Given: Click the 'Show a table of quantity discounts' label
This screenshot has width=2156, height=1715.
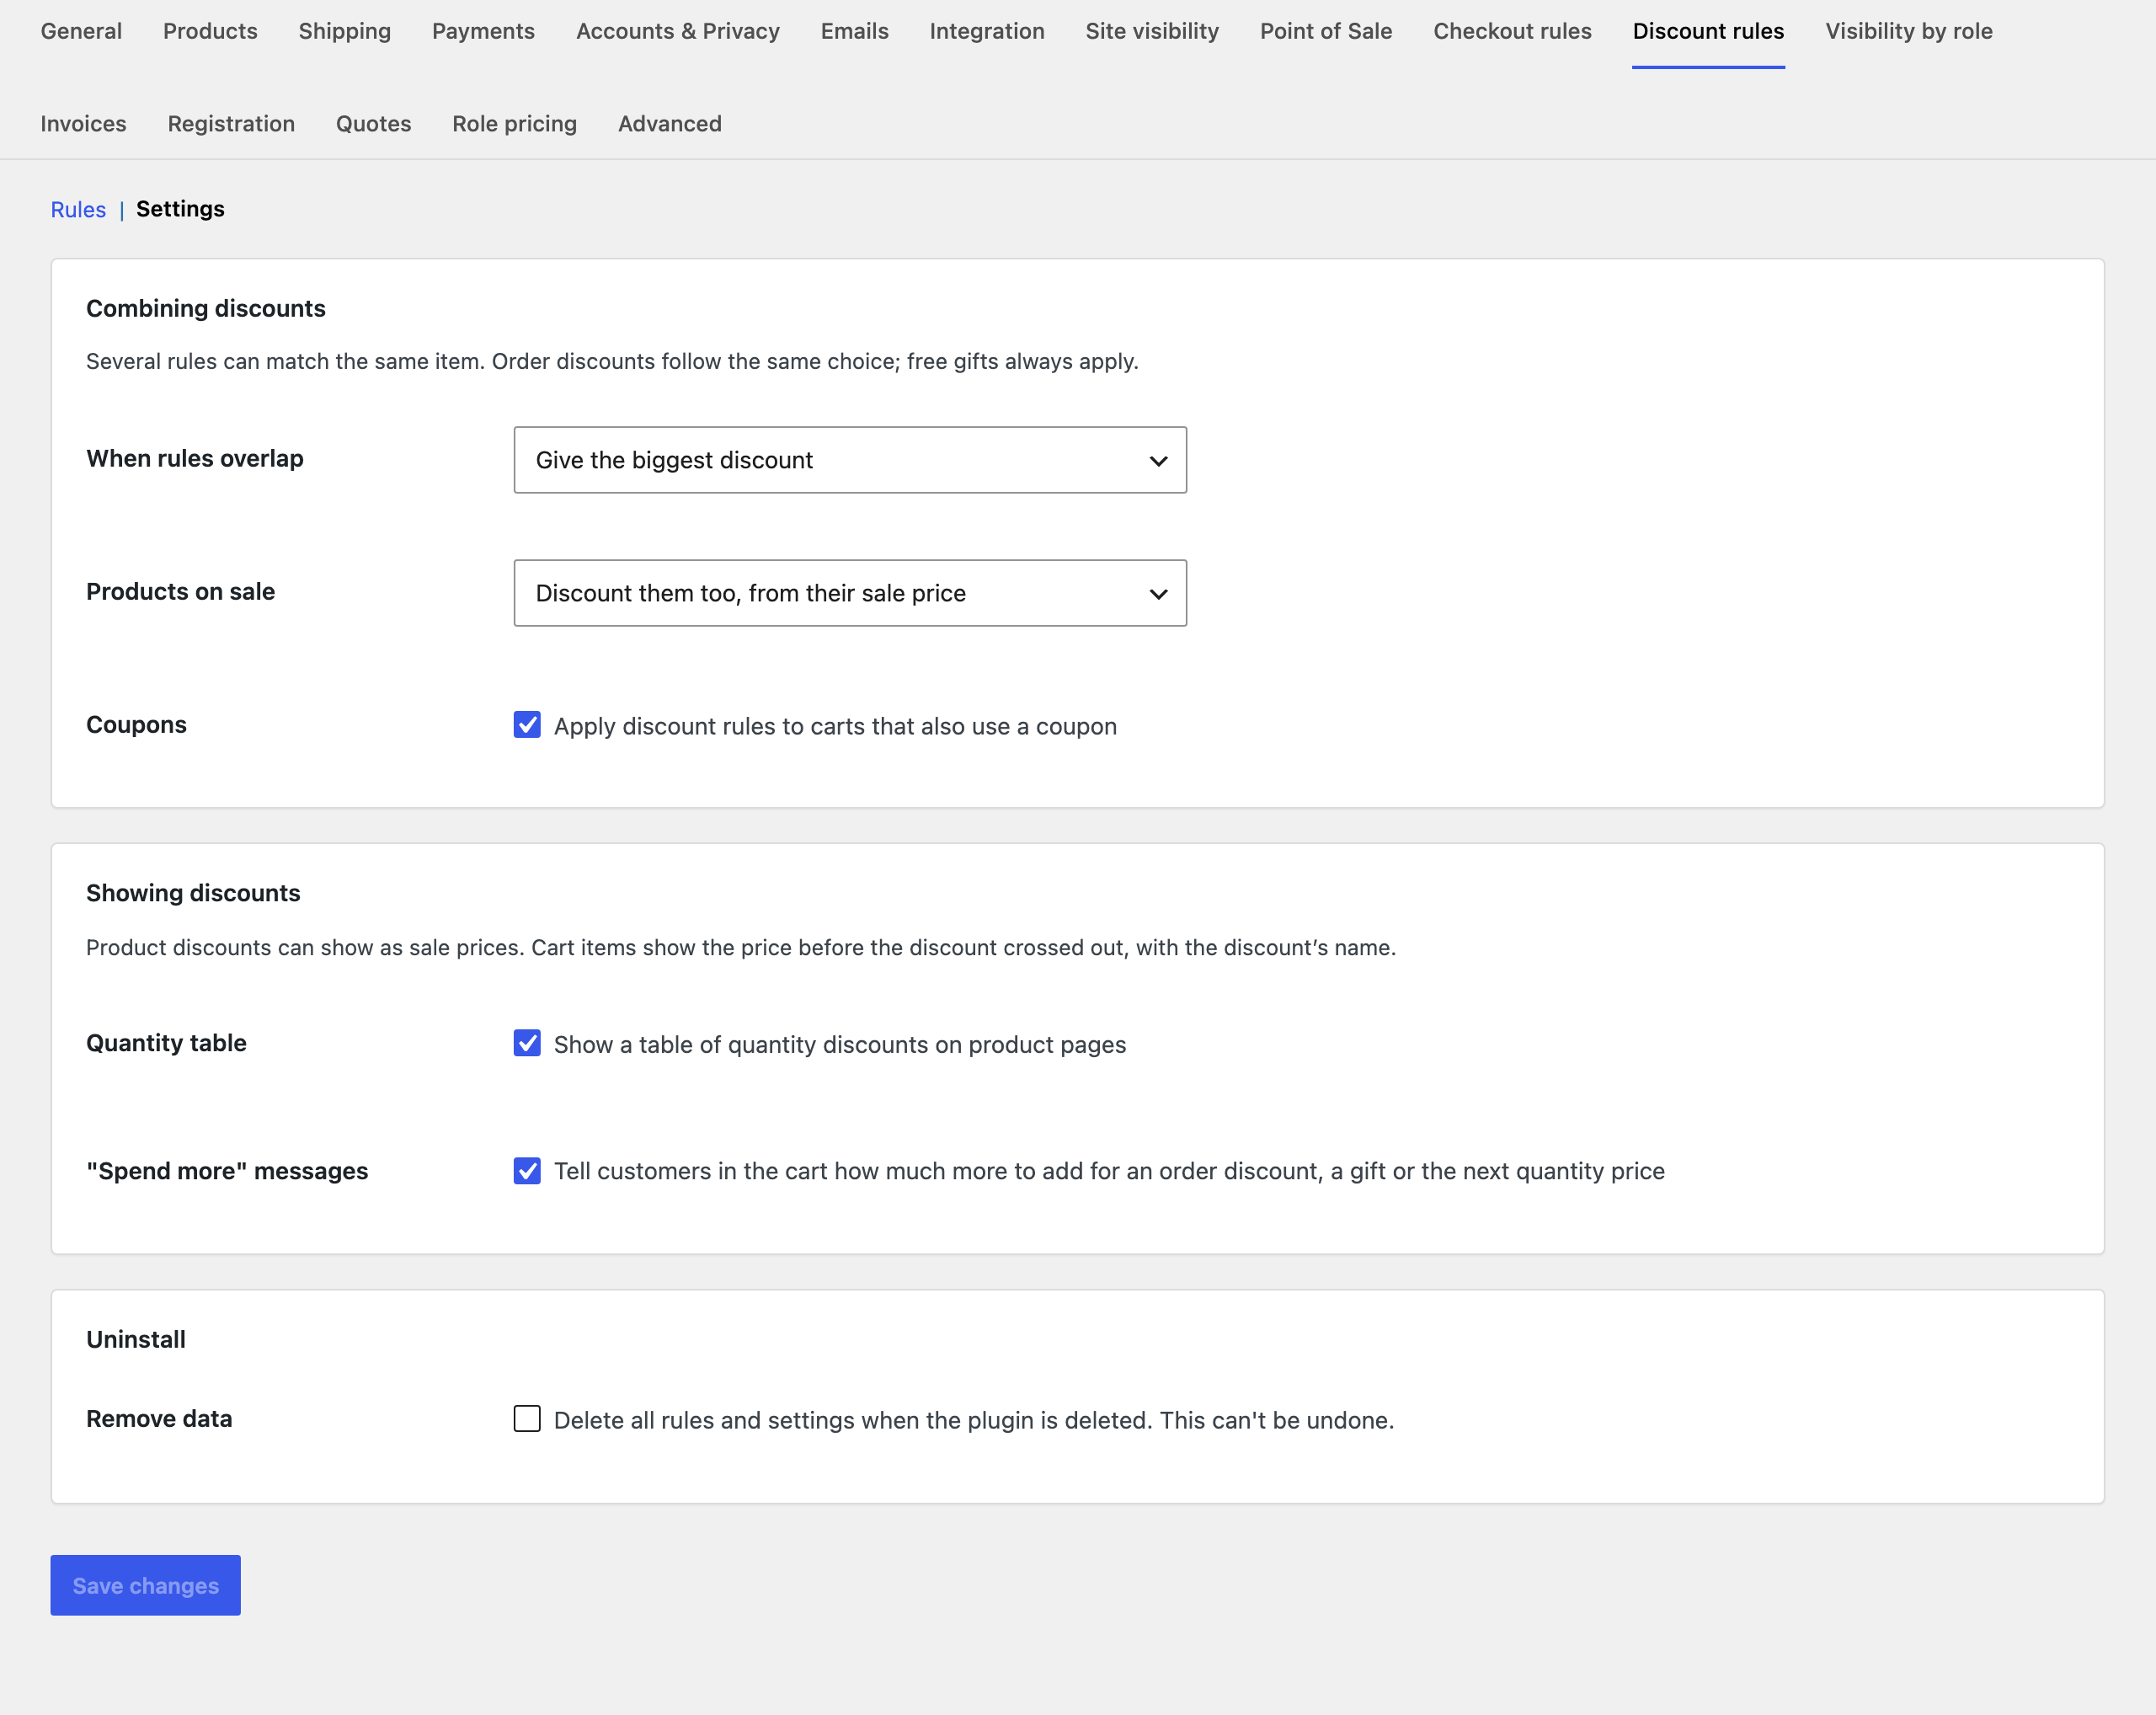Looking at the screenshot, I should [840, 1044].
